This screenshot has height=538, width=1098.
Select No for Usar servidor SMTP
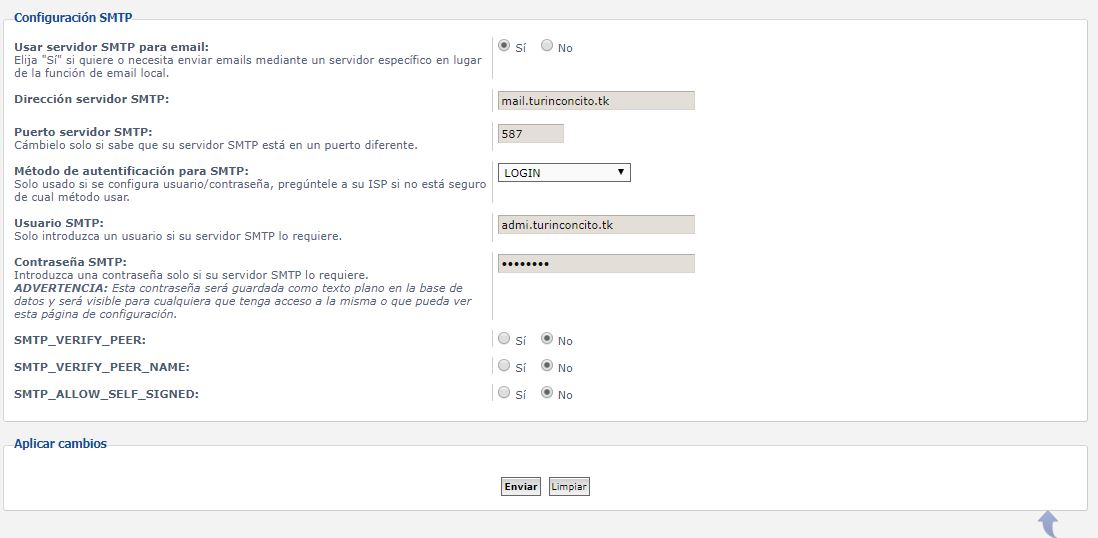tap(547, 46)
